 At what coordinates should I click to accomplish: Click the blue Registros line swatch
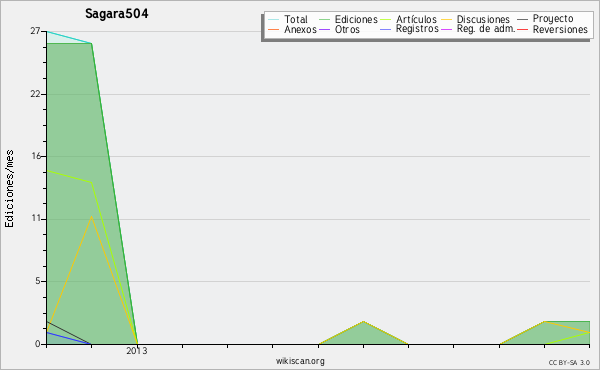[x=386, y=29]
